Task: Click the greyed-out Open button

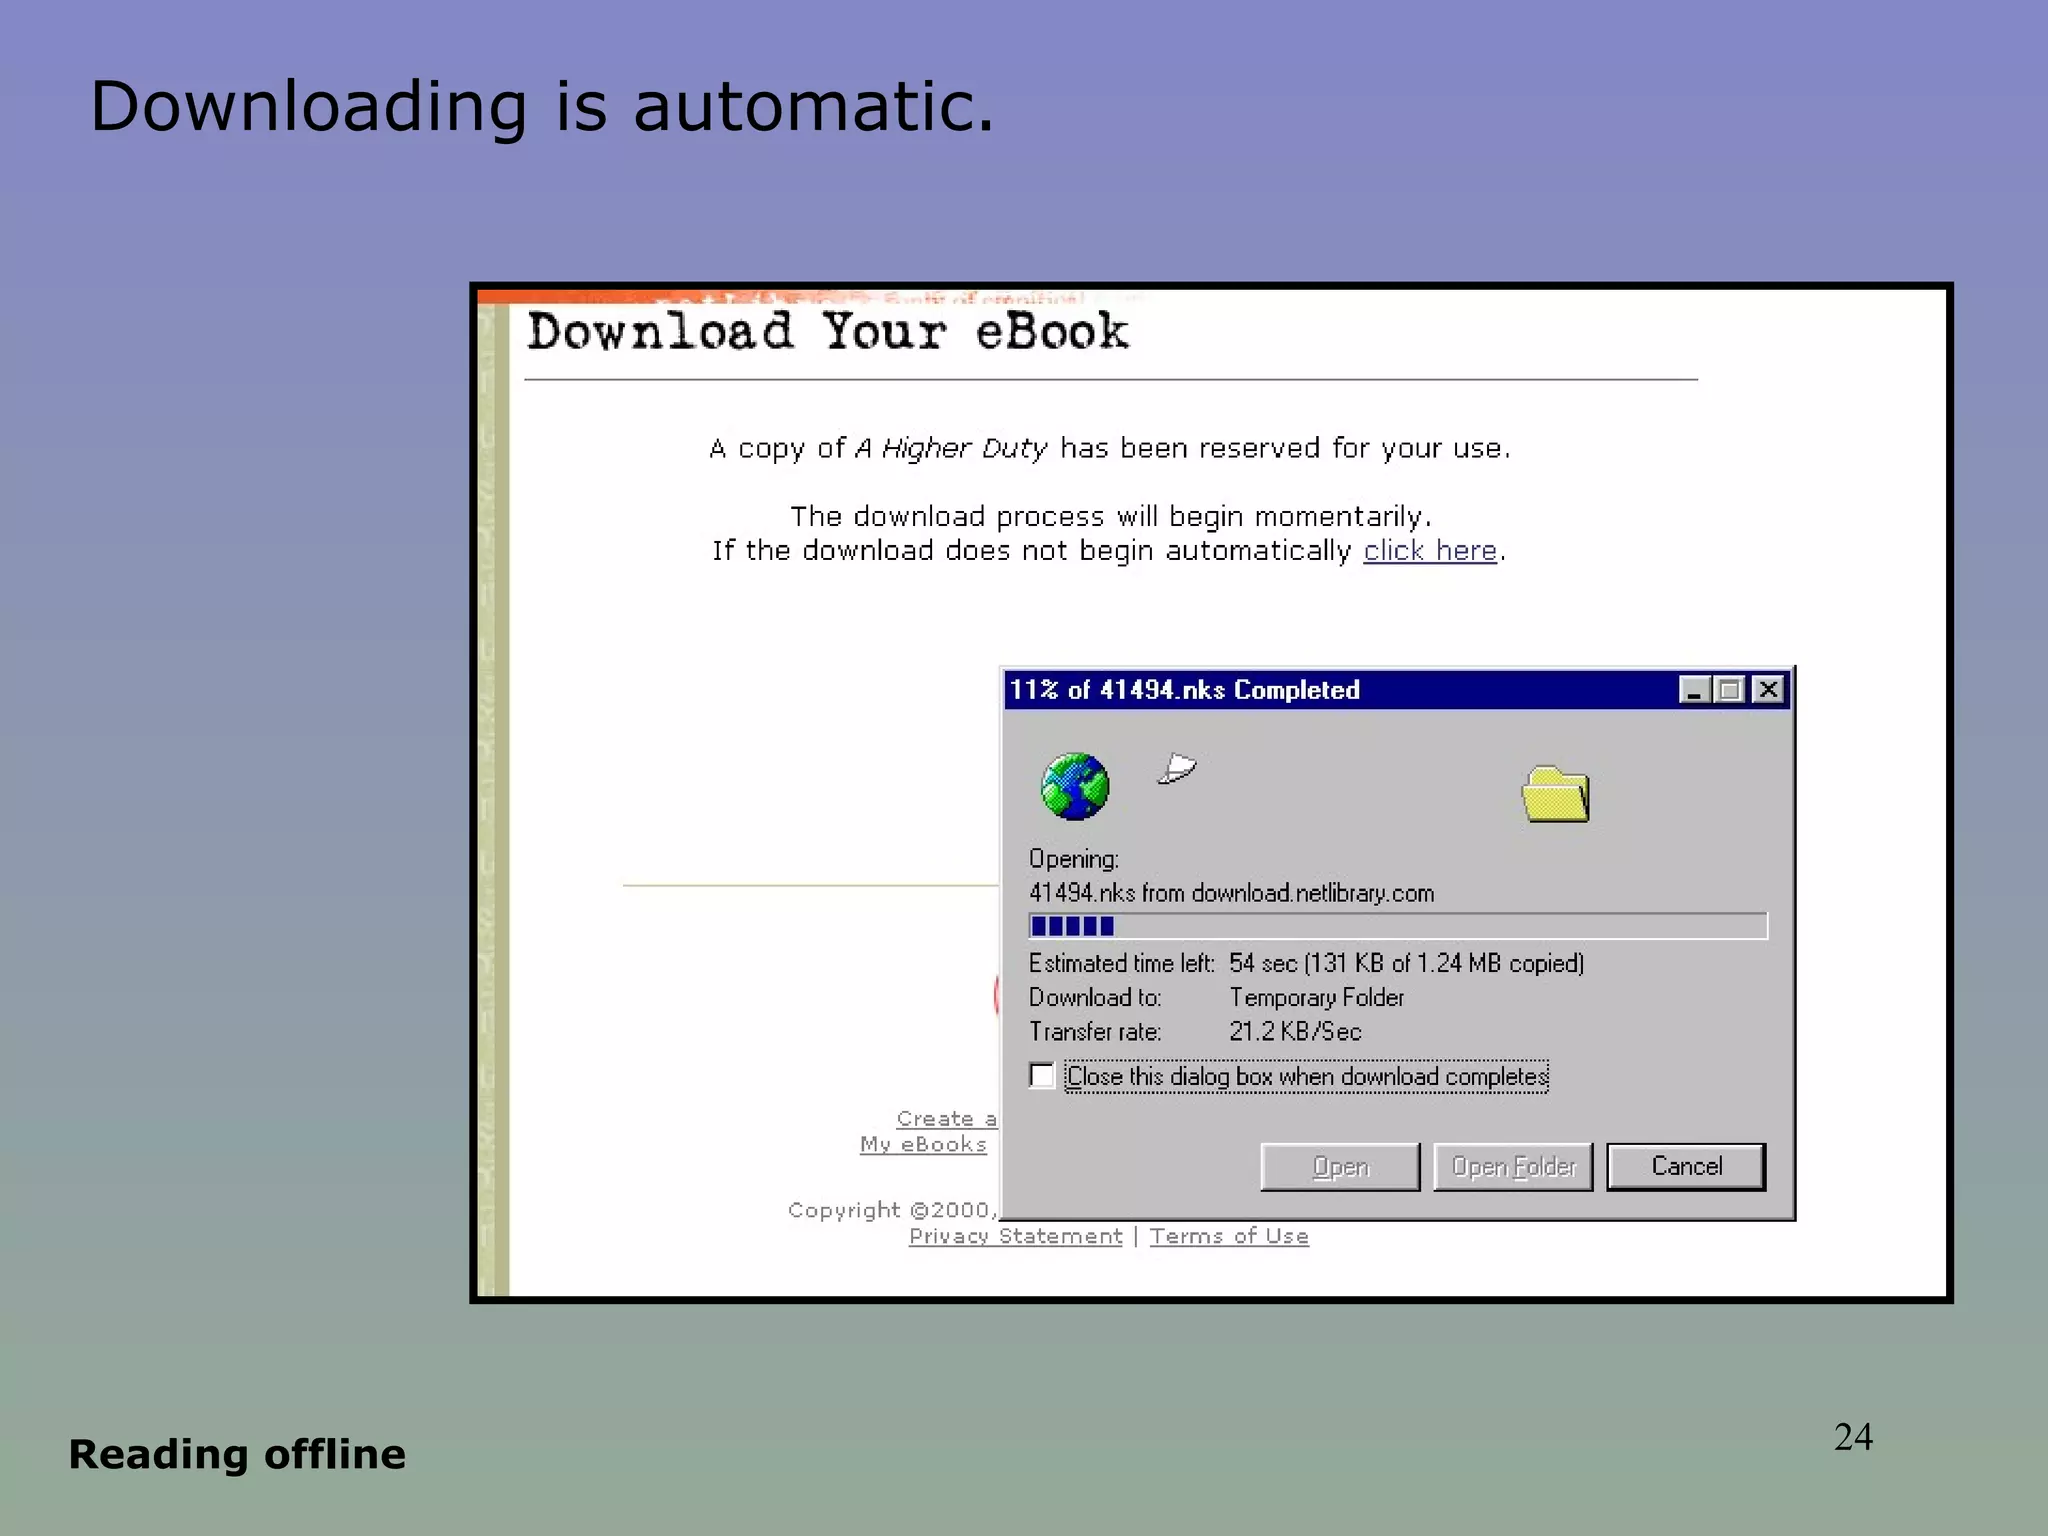Action: pyautogui.click(x=1340, y=1166)
